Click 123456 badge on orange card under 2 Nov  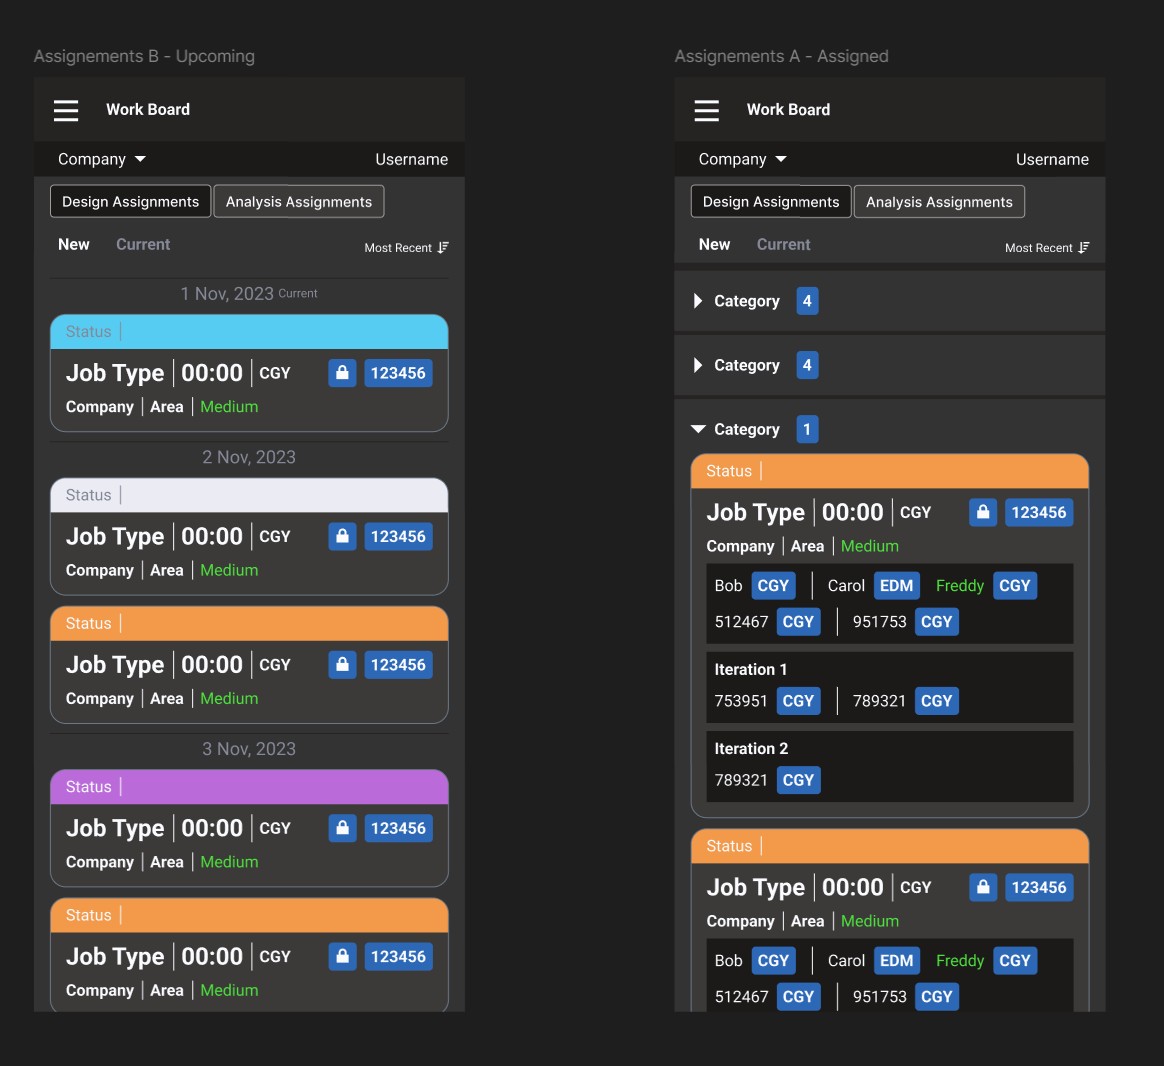[399, 664]
